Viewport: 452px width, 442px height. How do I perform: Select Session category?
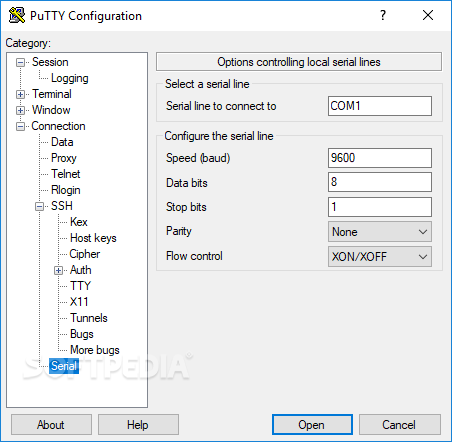pyautogui.click(x=50, y=62)
